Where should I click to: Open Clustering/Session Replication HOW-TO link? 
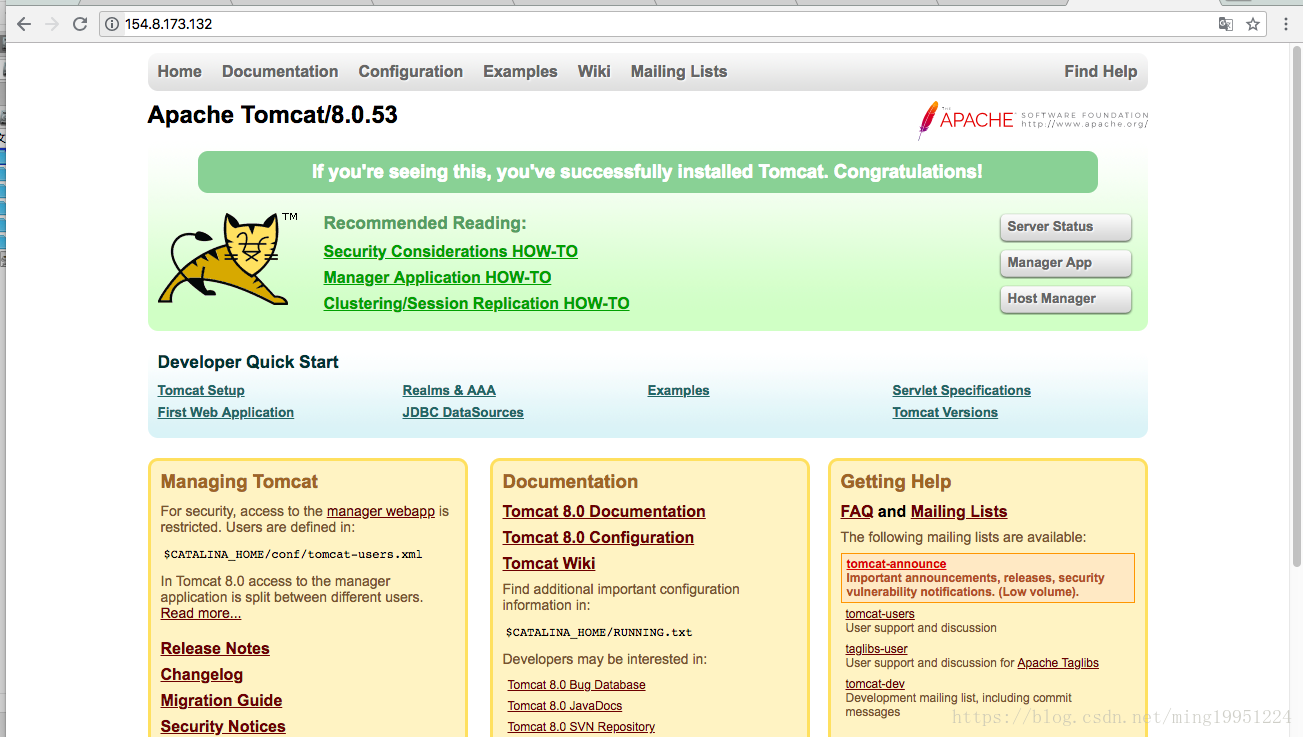click(477, 304)
